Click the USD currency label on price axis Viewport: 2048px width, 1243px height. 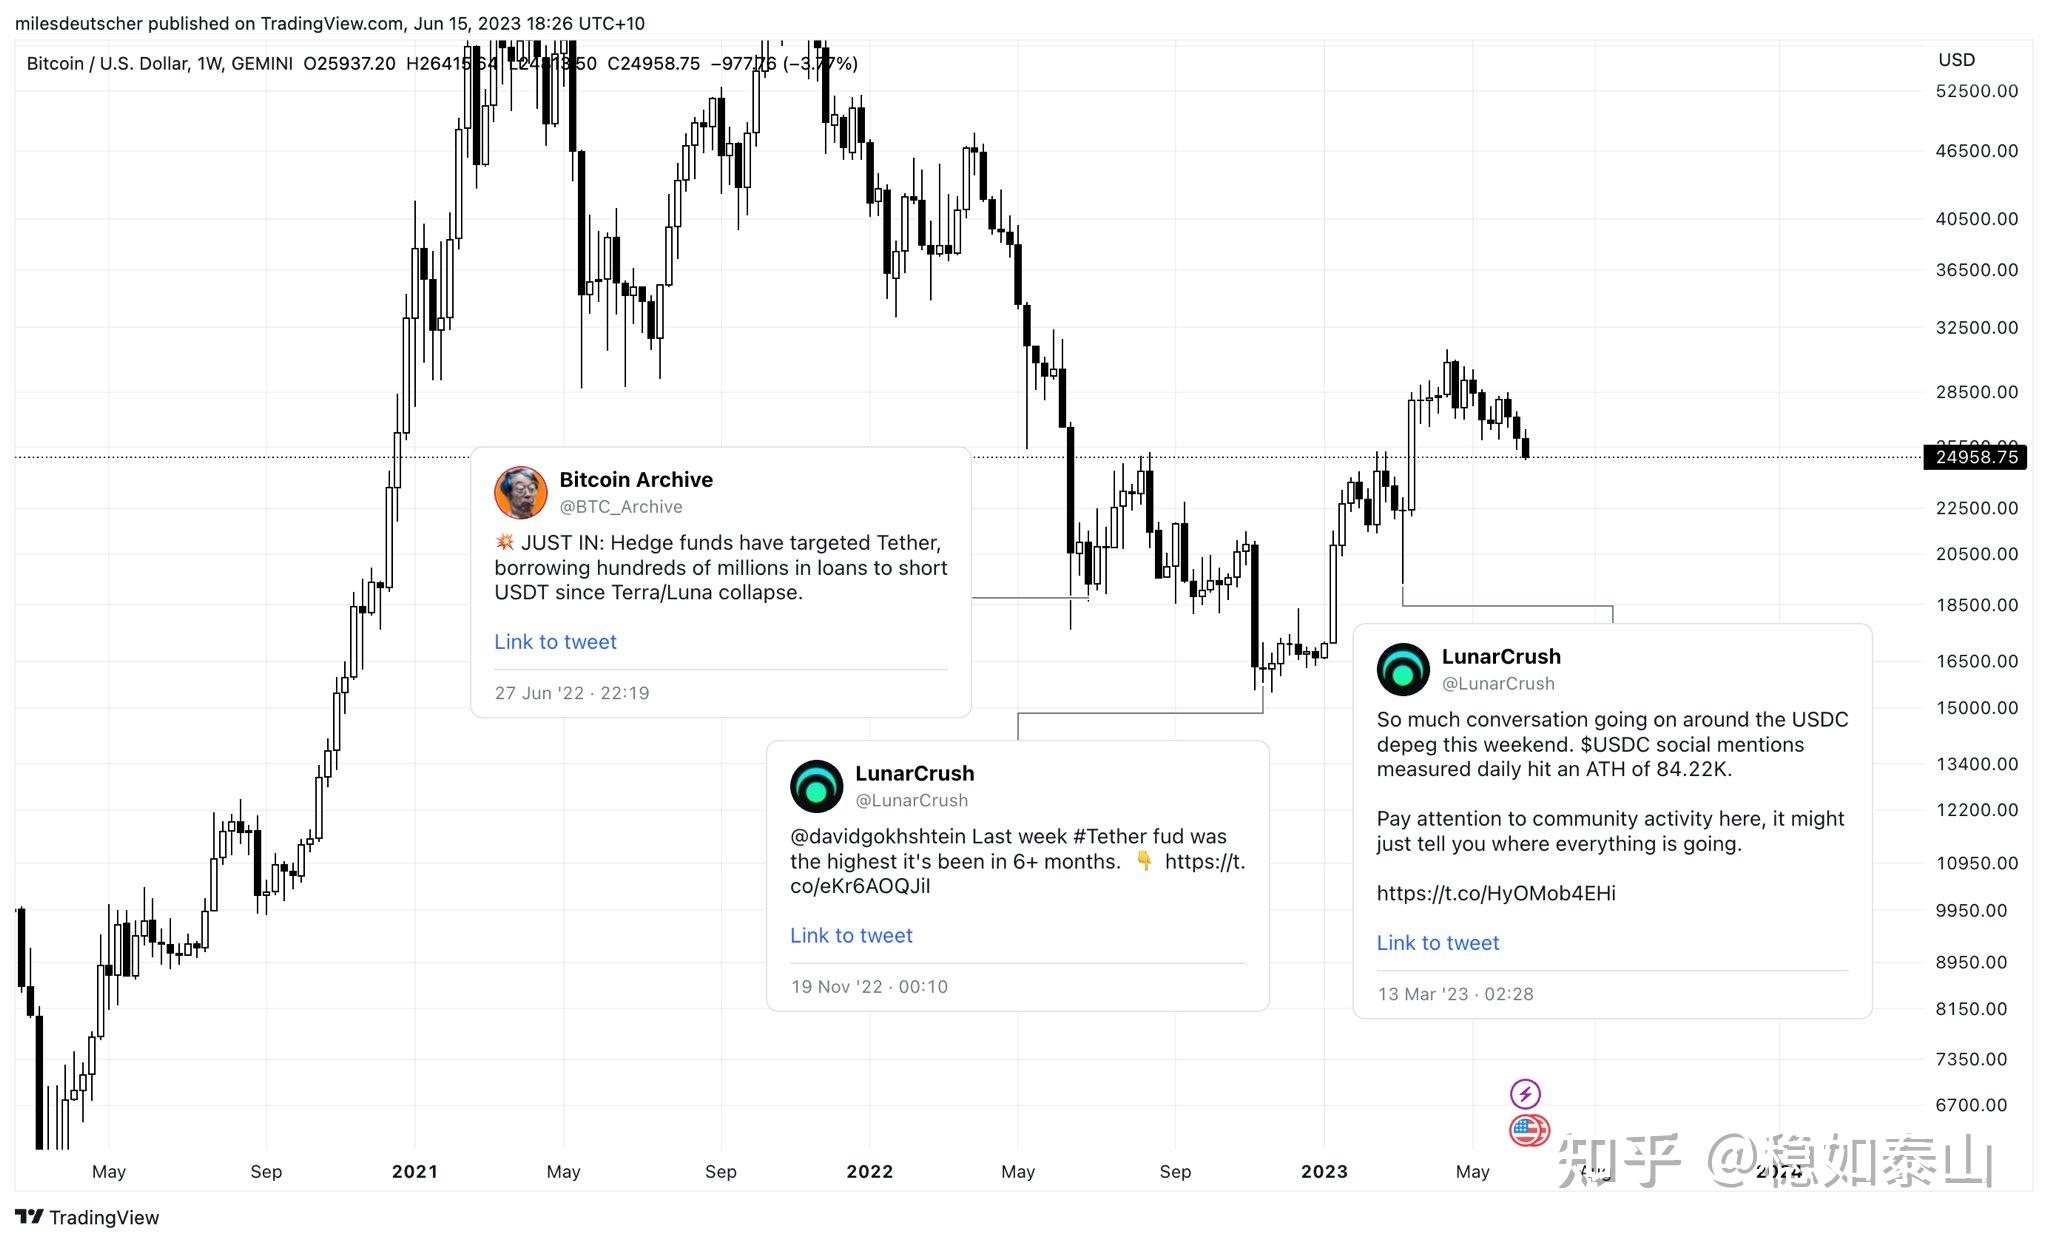[1956, 60]
